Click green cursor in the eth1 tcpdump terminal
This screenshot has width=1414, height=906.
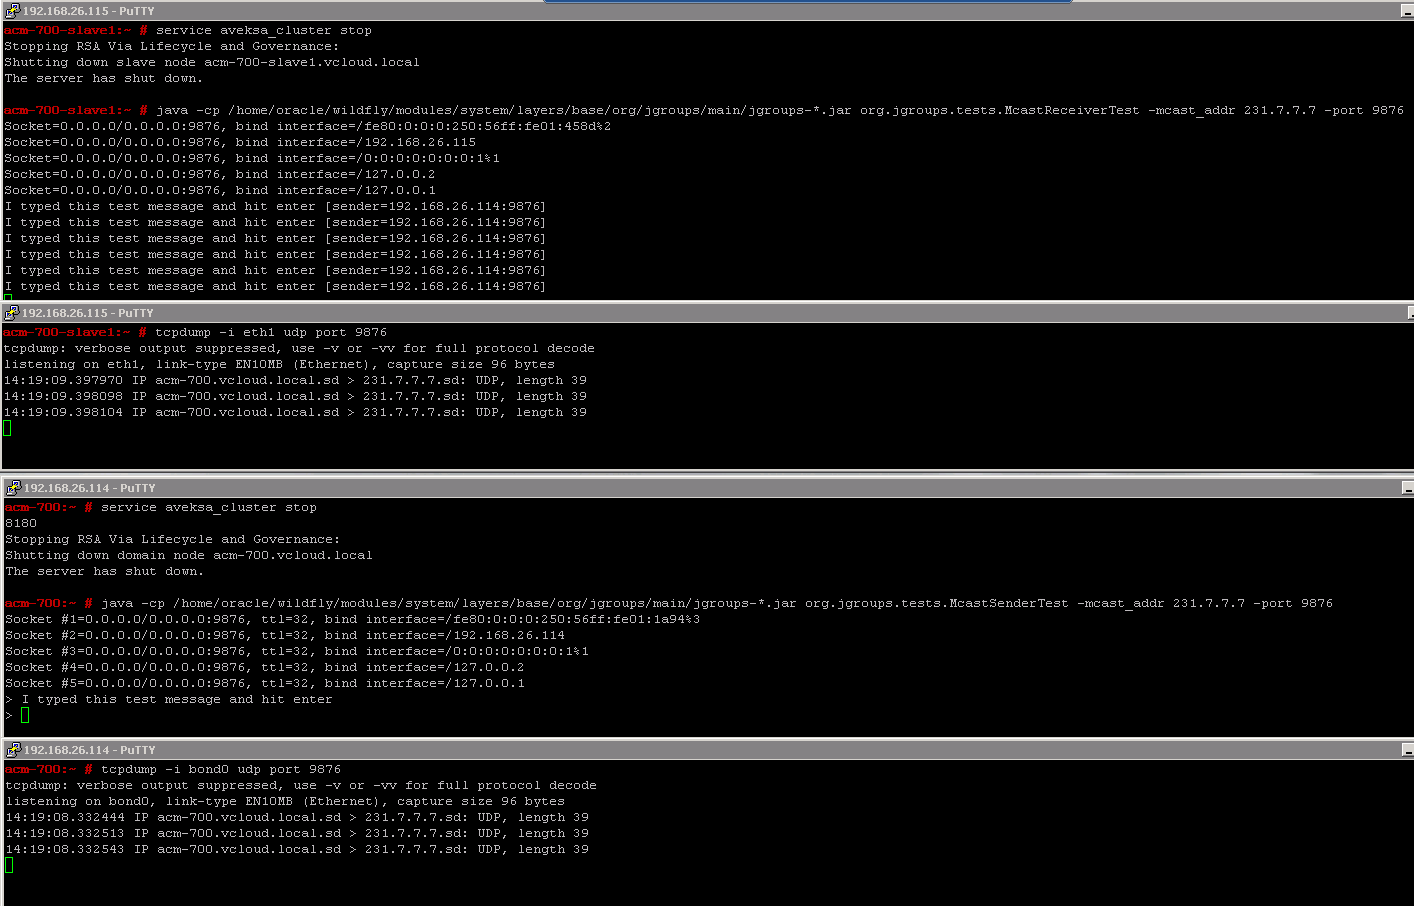7,428
